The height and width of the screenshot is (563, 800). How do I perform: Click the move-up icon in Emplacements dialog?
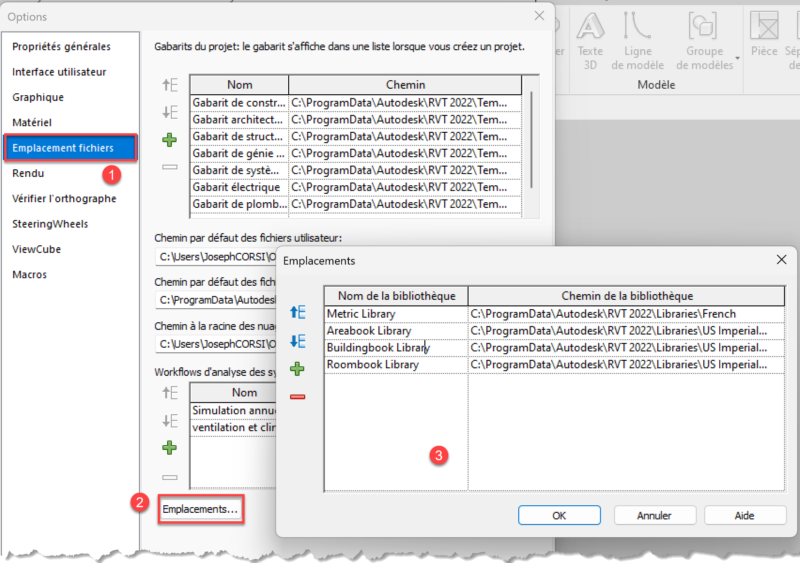[297, 313]
